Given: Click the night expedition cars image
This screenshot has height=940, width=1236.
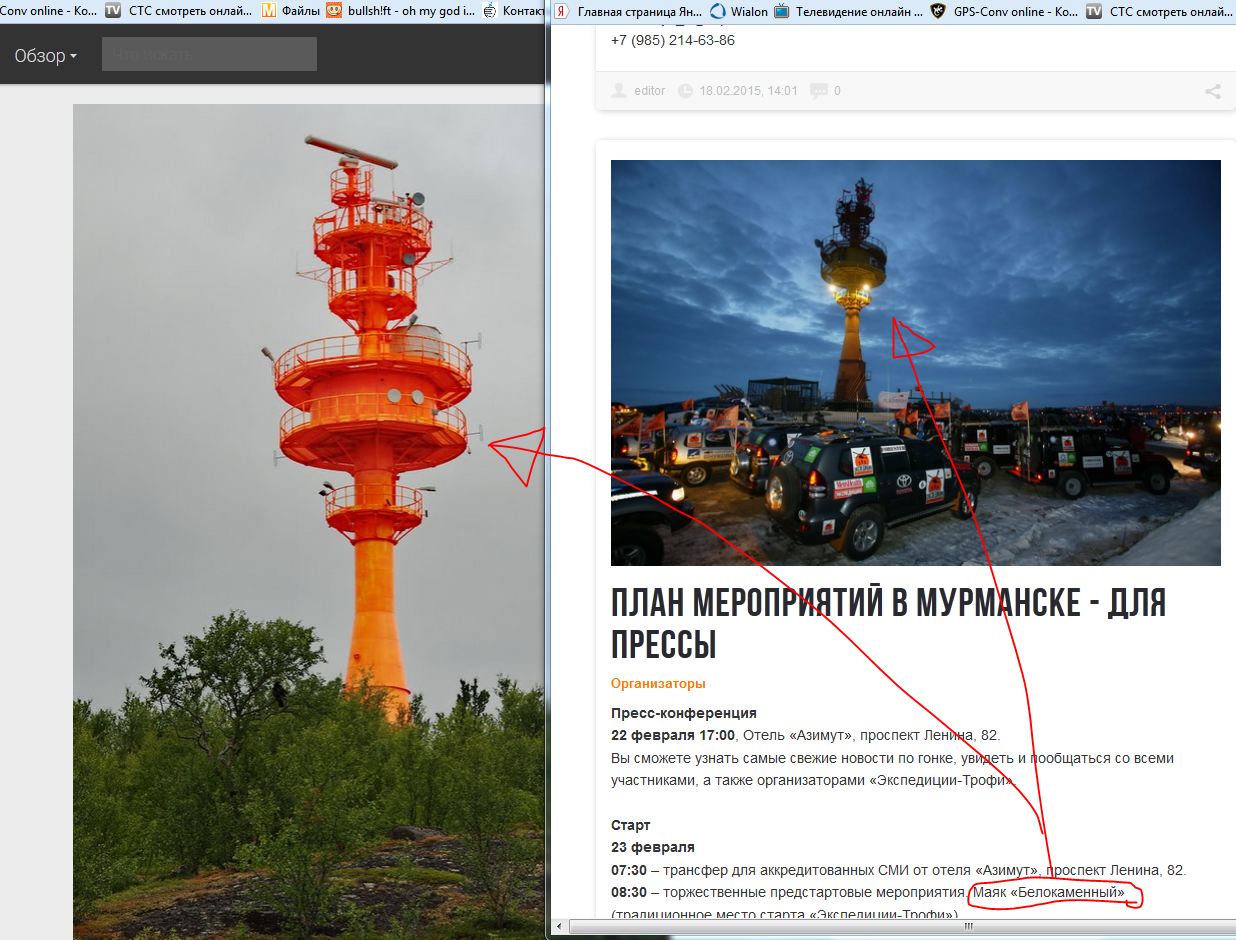Looking at the screenshot, I should (915, 362).
